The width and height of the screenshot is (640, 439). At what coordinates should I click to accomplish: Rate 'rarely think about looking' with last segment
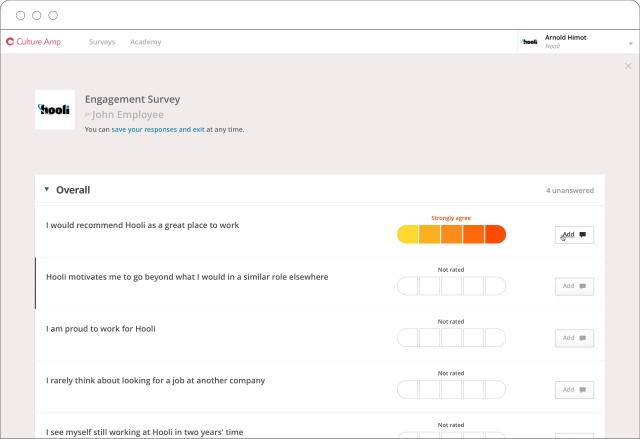[496, 390]
